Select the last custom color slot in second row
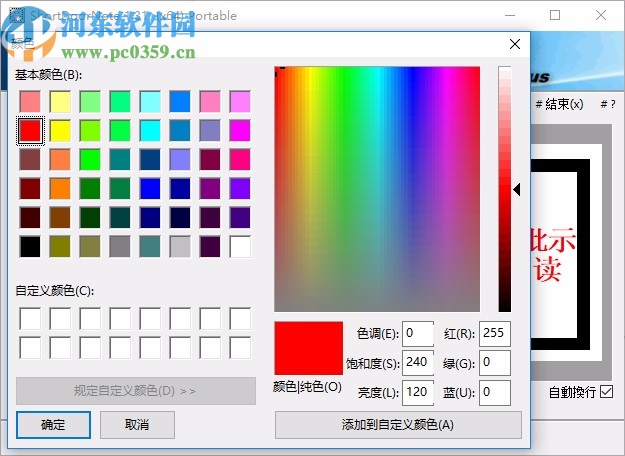 point(240,348)
